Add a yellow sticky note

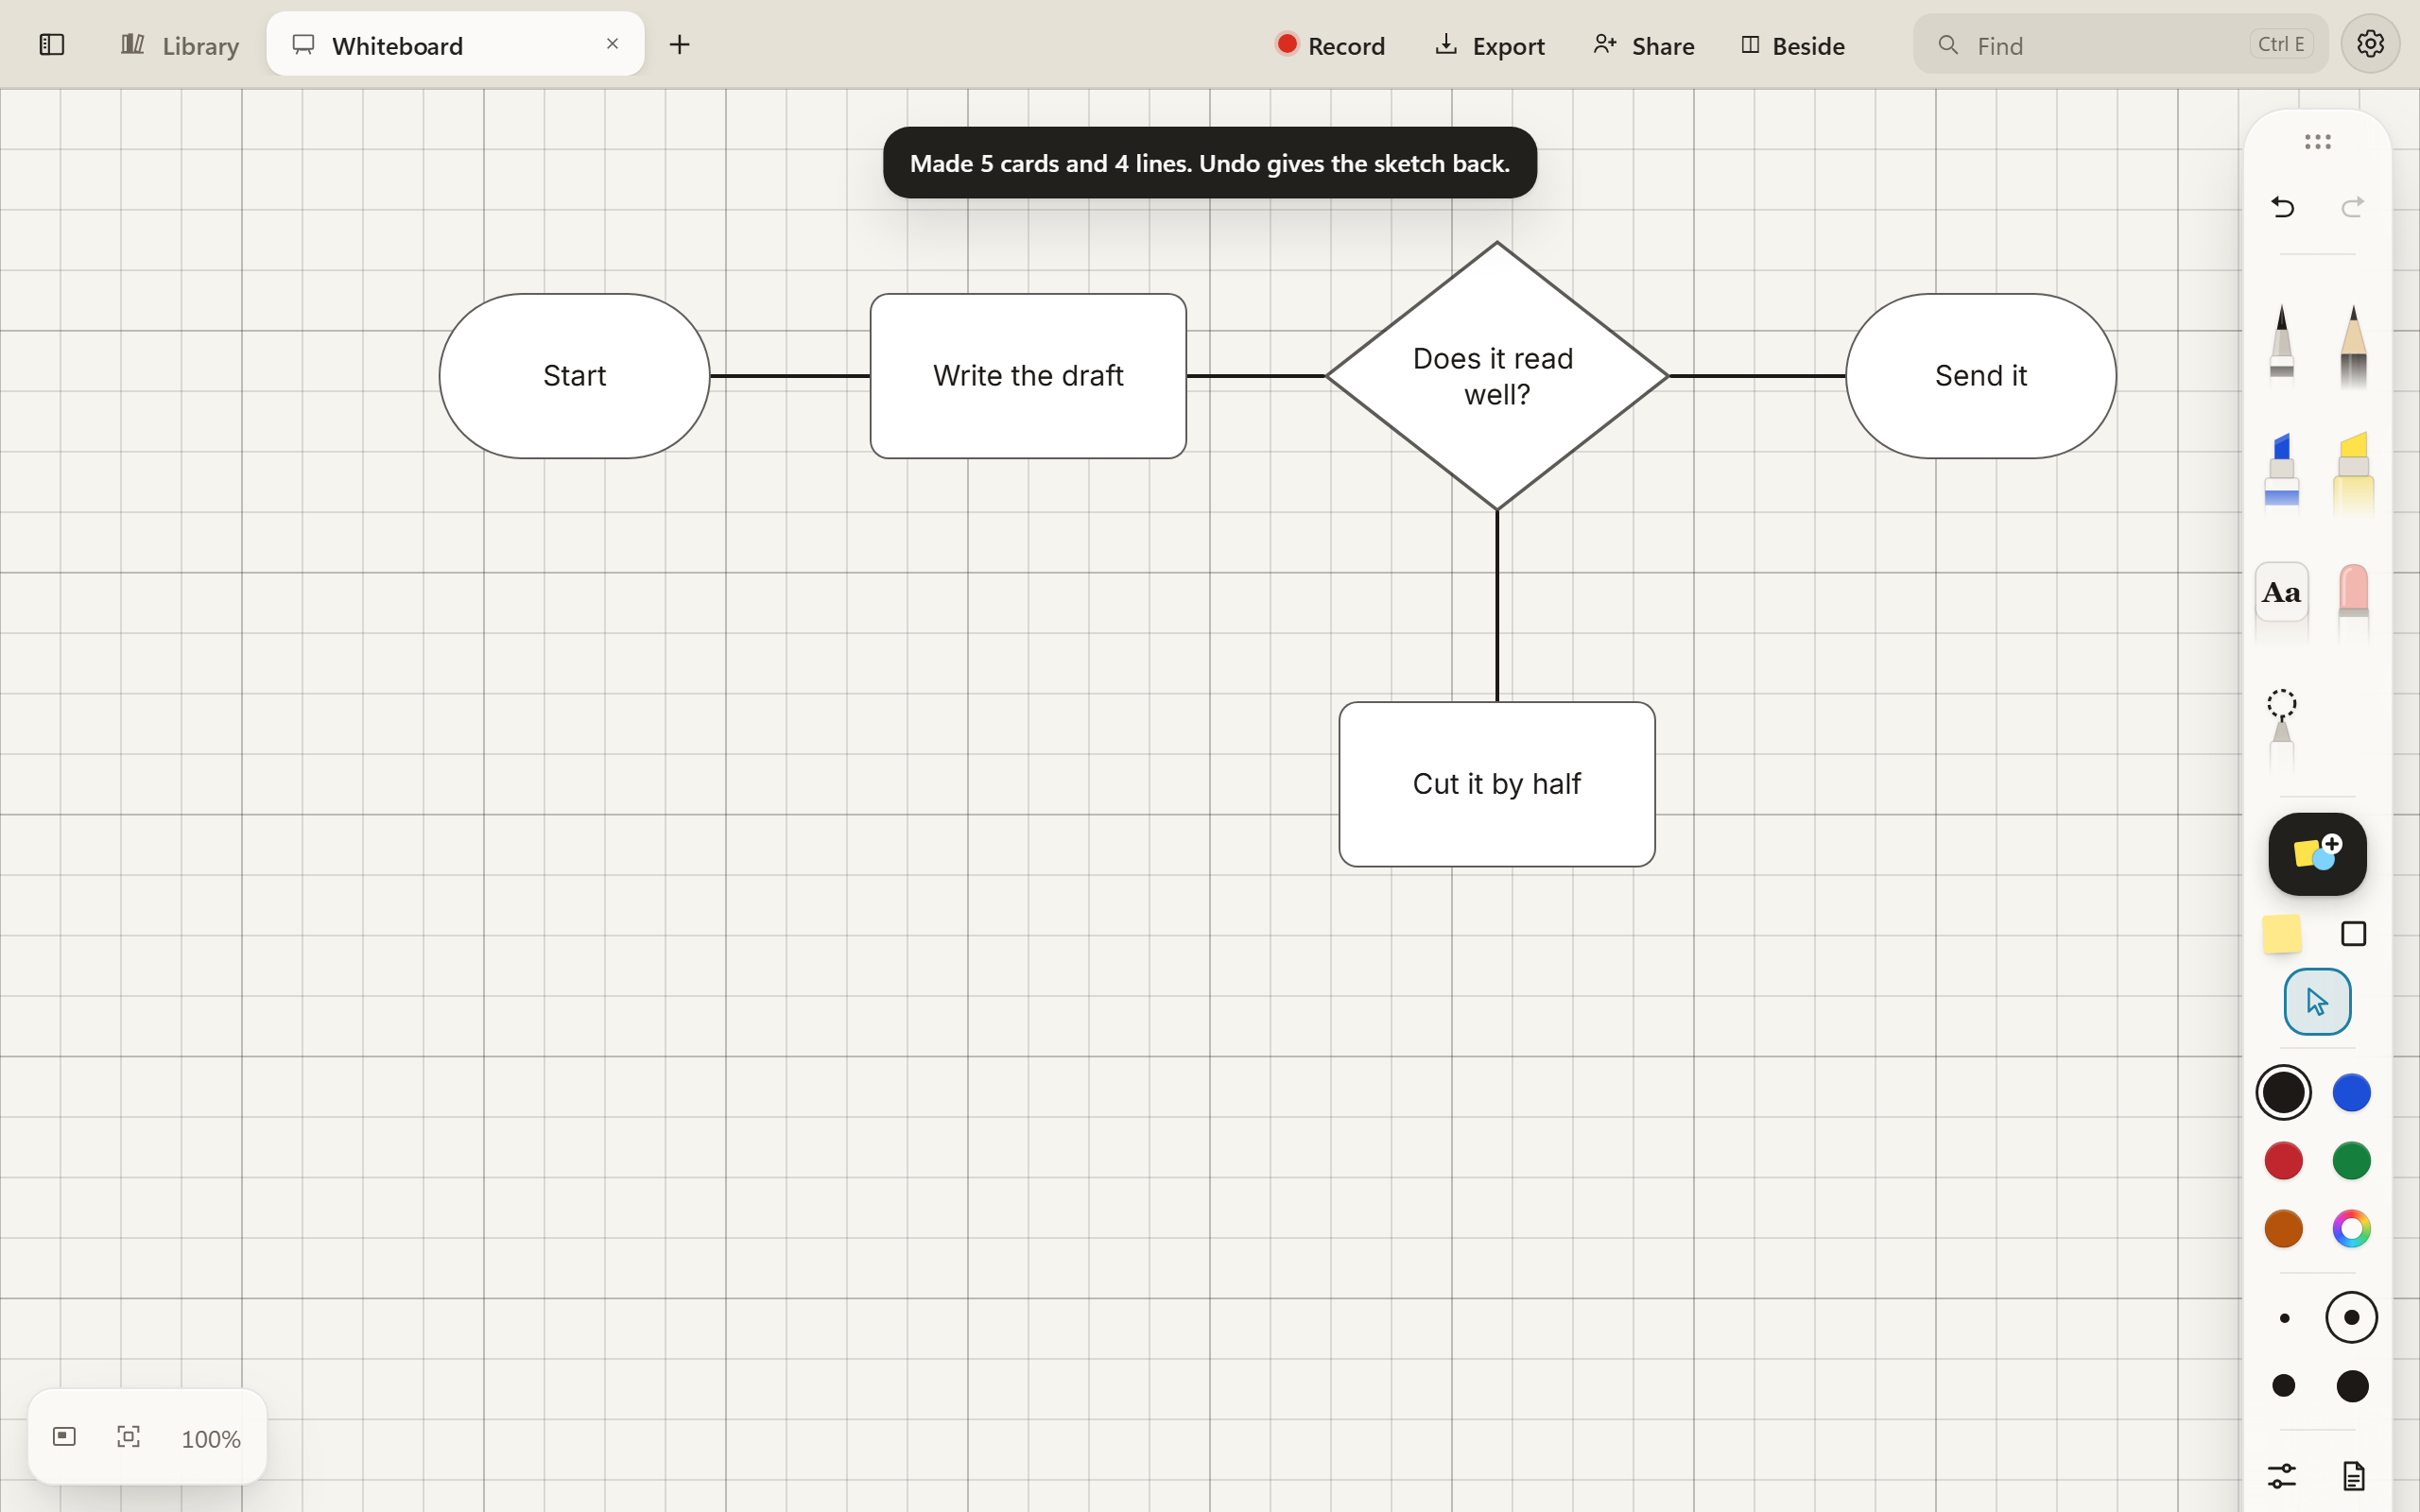click(x=2282, y=934)
